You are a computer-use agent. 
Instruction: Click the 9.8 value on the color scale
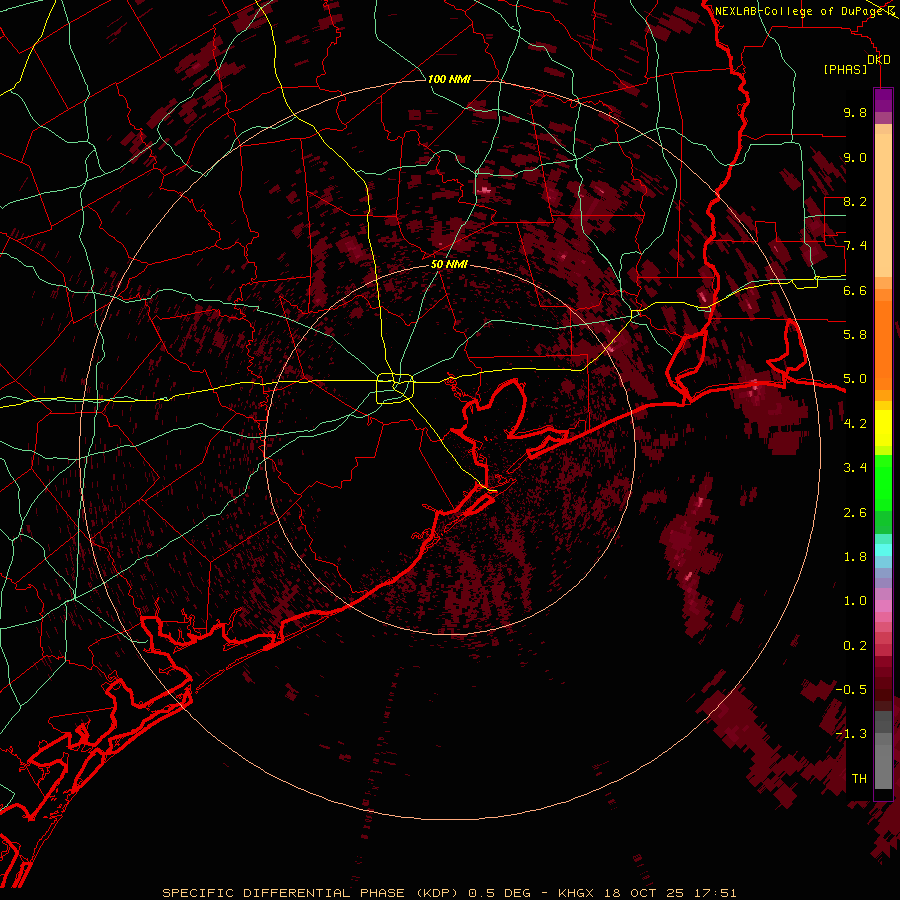[855, 112]
